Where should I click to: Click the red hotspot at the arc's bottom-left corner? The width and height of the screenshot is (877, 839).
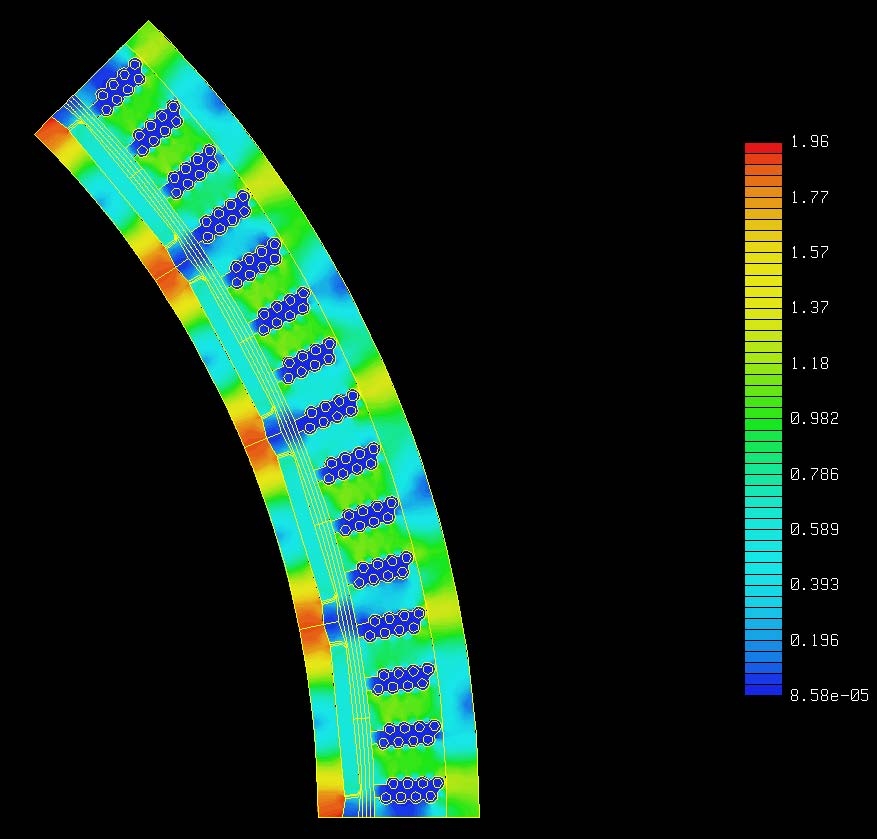[330, 804]
